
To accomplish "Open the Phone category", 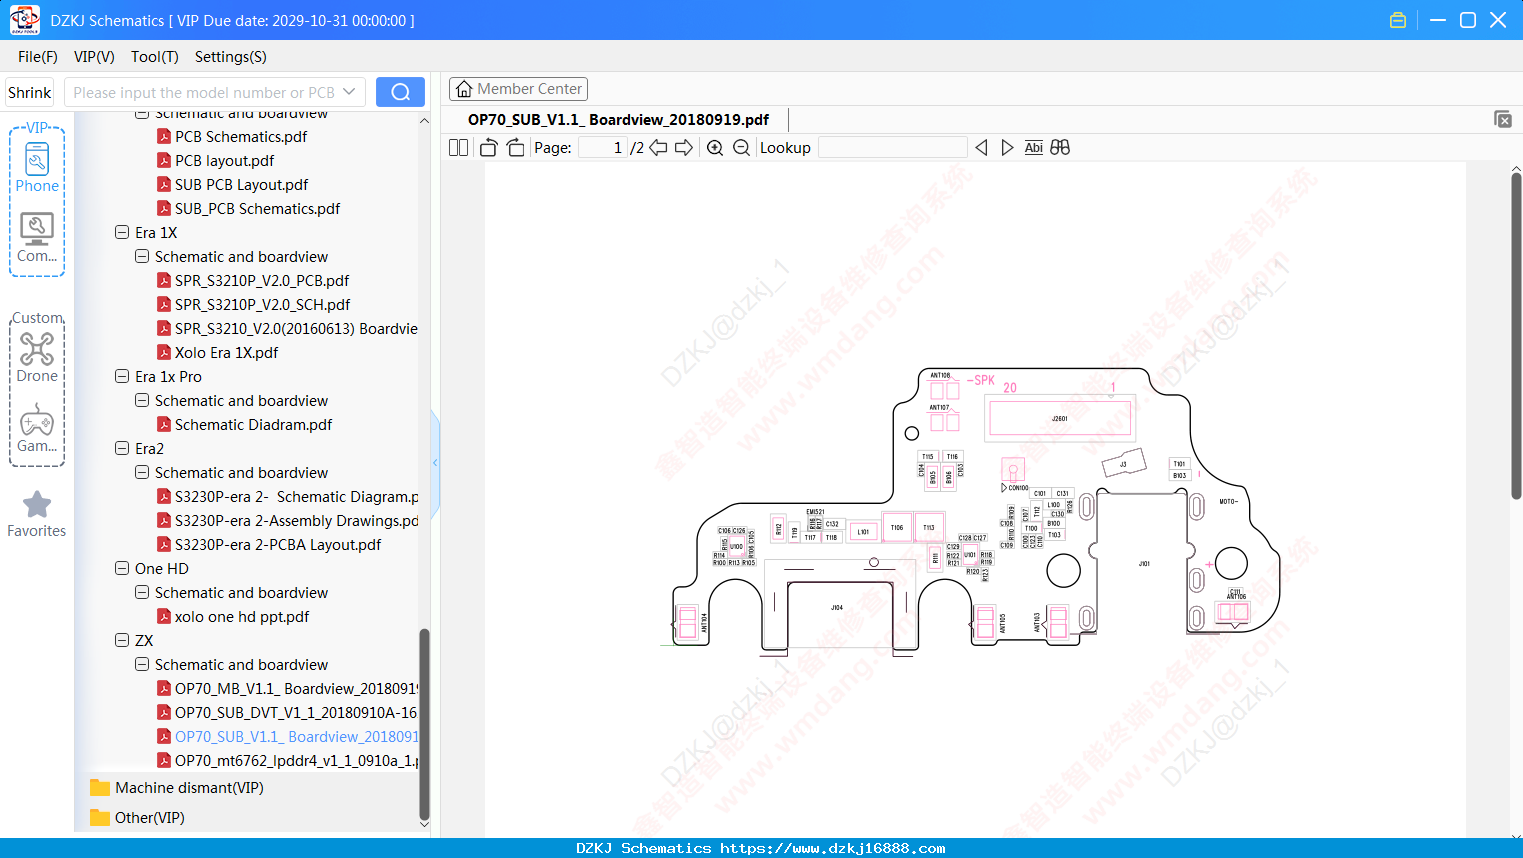I will point(37,167).
